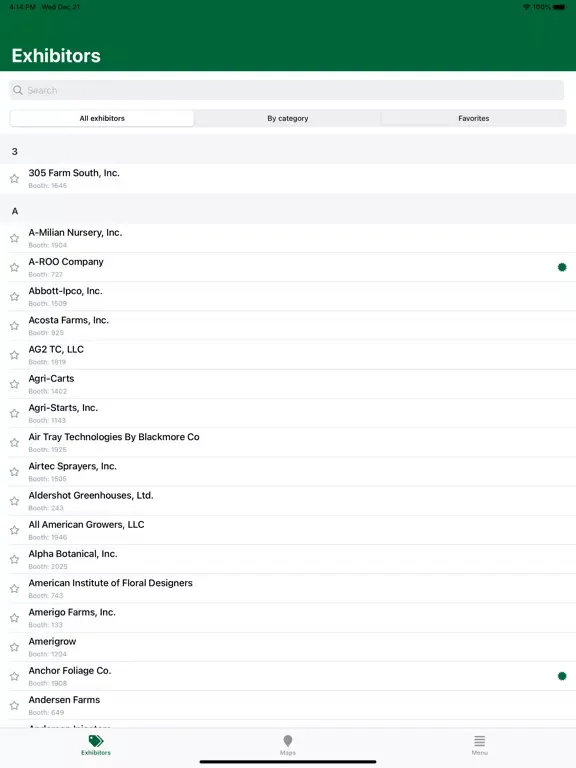The image size is (576, 768).
Task: Tap star icon for All American Growers
Action: click(x=15, y=530)
